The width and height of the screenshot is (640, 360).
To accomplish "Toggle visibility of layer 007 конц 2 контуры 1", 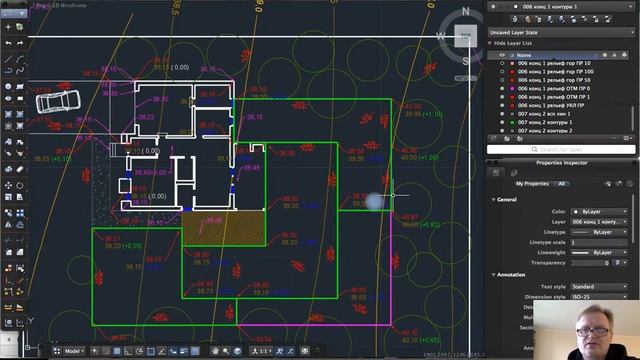I will click(x=502, y=122).
